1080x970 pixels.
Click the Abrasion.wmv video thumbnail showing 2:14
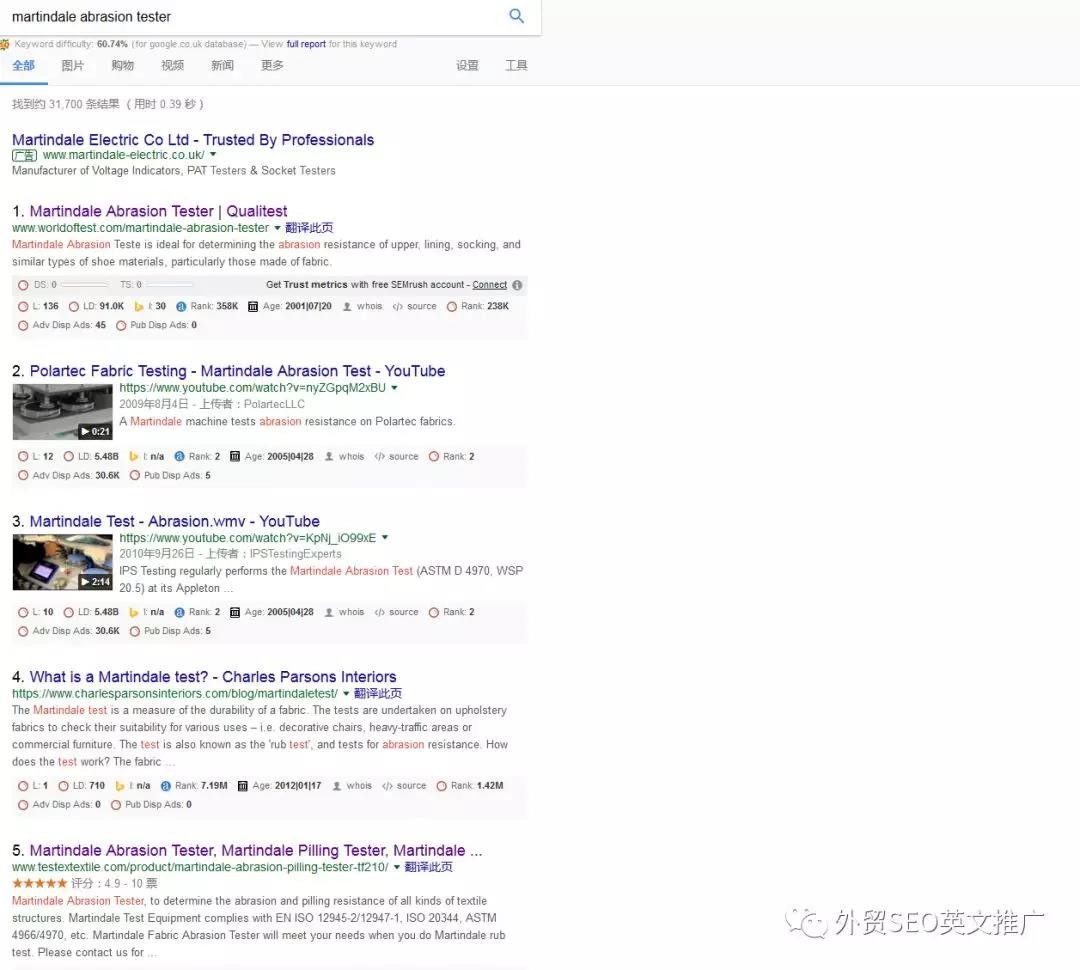[x=63, y=562]
